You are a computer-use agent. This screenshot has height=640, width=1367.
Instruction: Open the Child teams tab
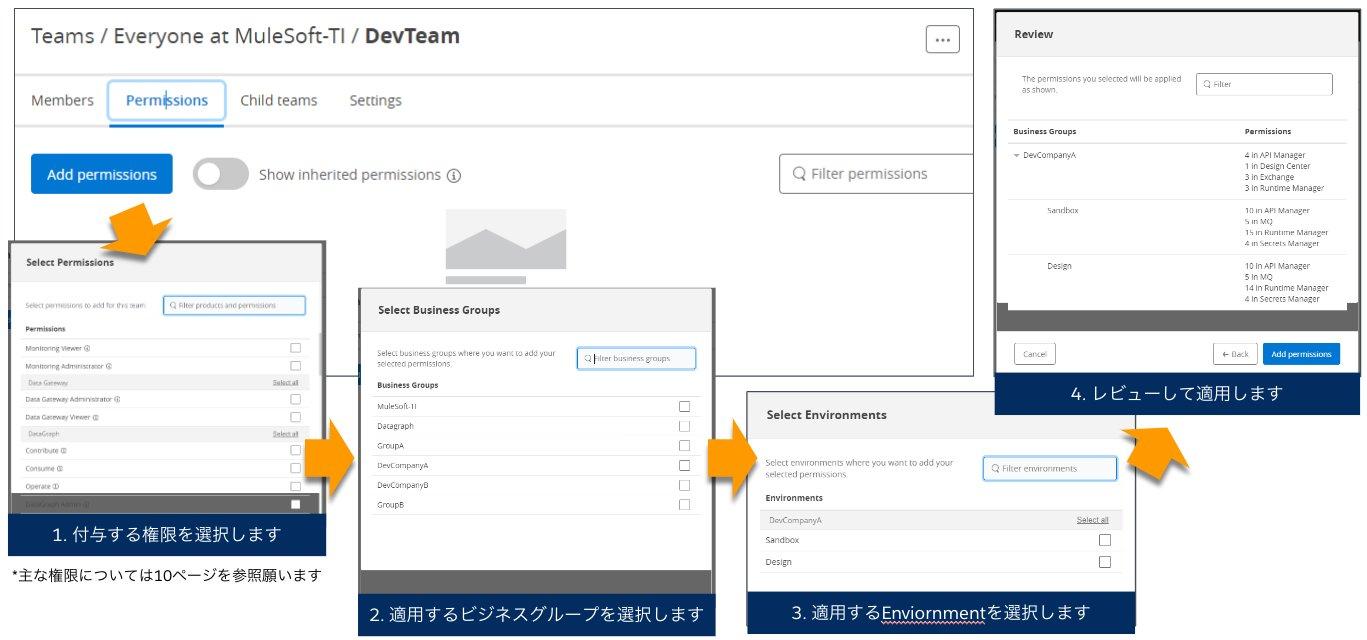click(x=278, y=100)
